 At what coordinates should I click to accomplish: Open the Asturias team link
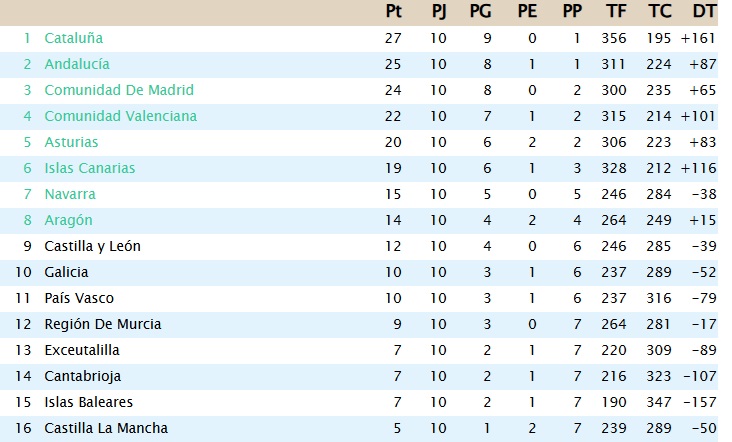pos(71,142)
